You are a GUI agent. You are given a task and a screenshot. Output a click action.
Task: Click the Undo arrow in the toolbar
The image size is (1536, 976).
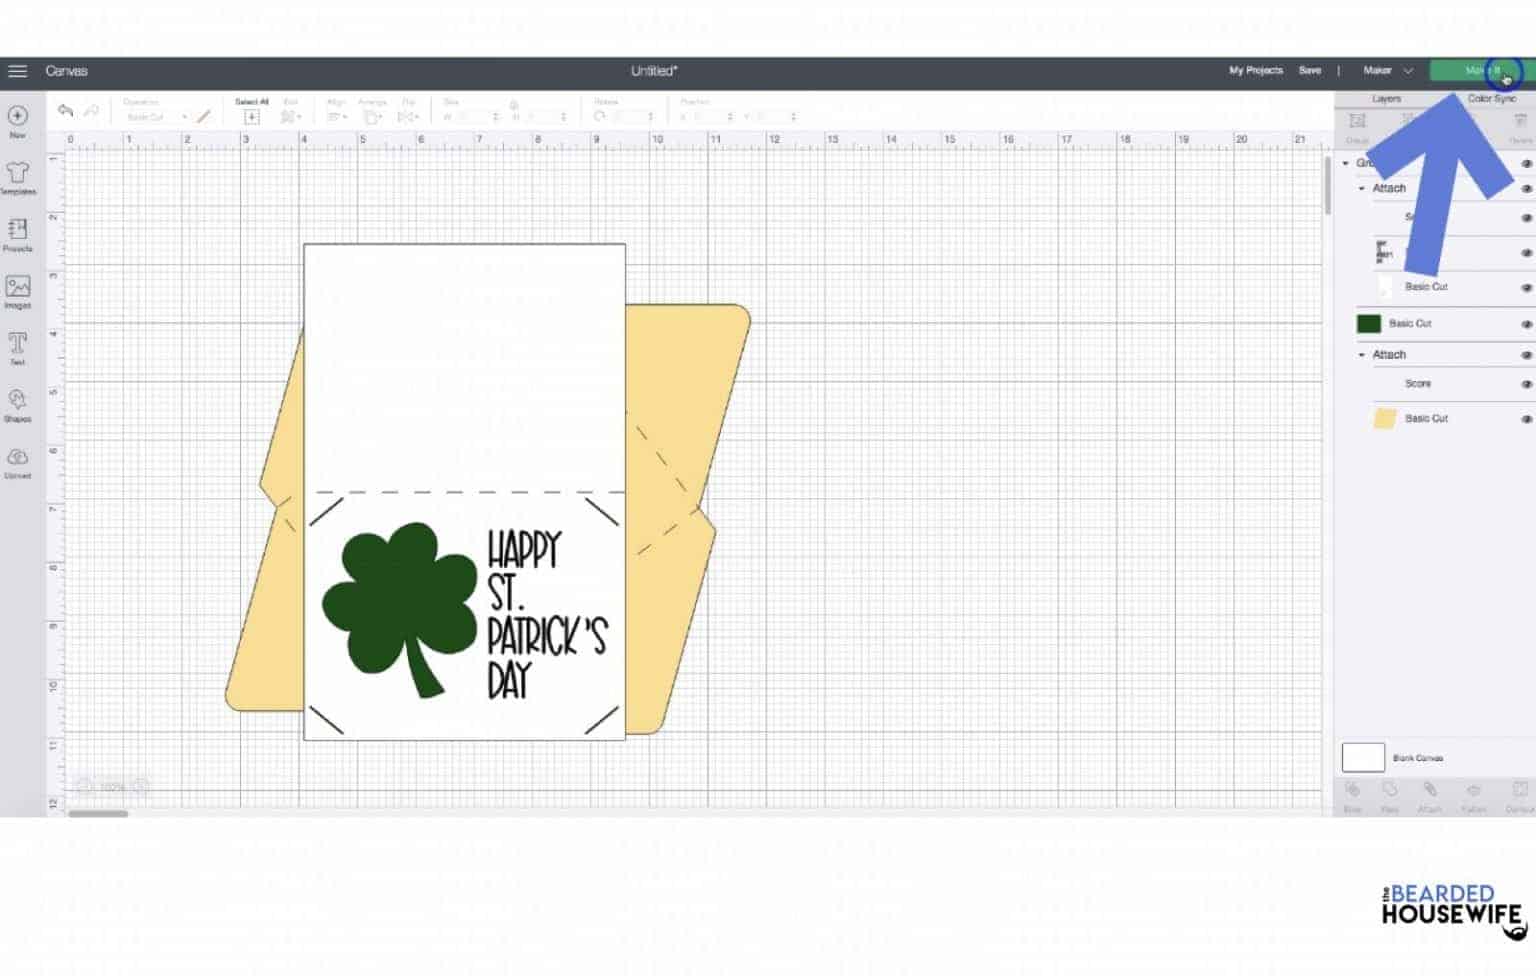tap(65, 111)
